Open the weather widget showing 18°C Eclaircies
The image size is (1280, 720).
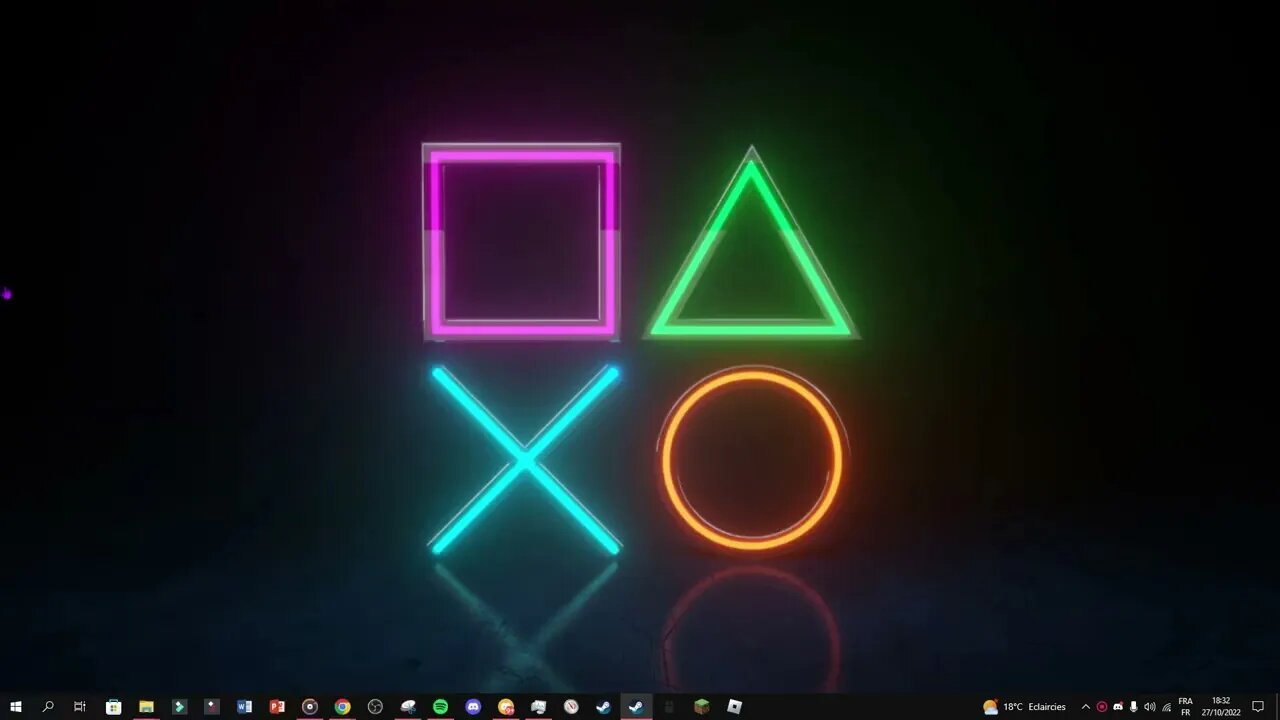(1025, 707)
